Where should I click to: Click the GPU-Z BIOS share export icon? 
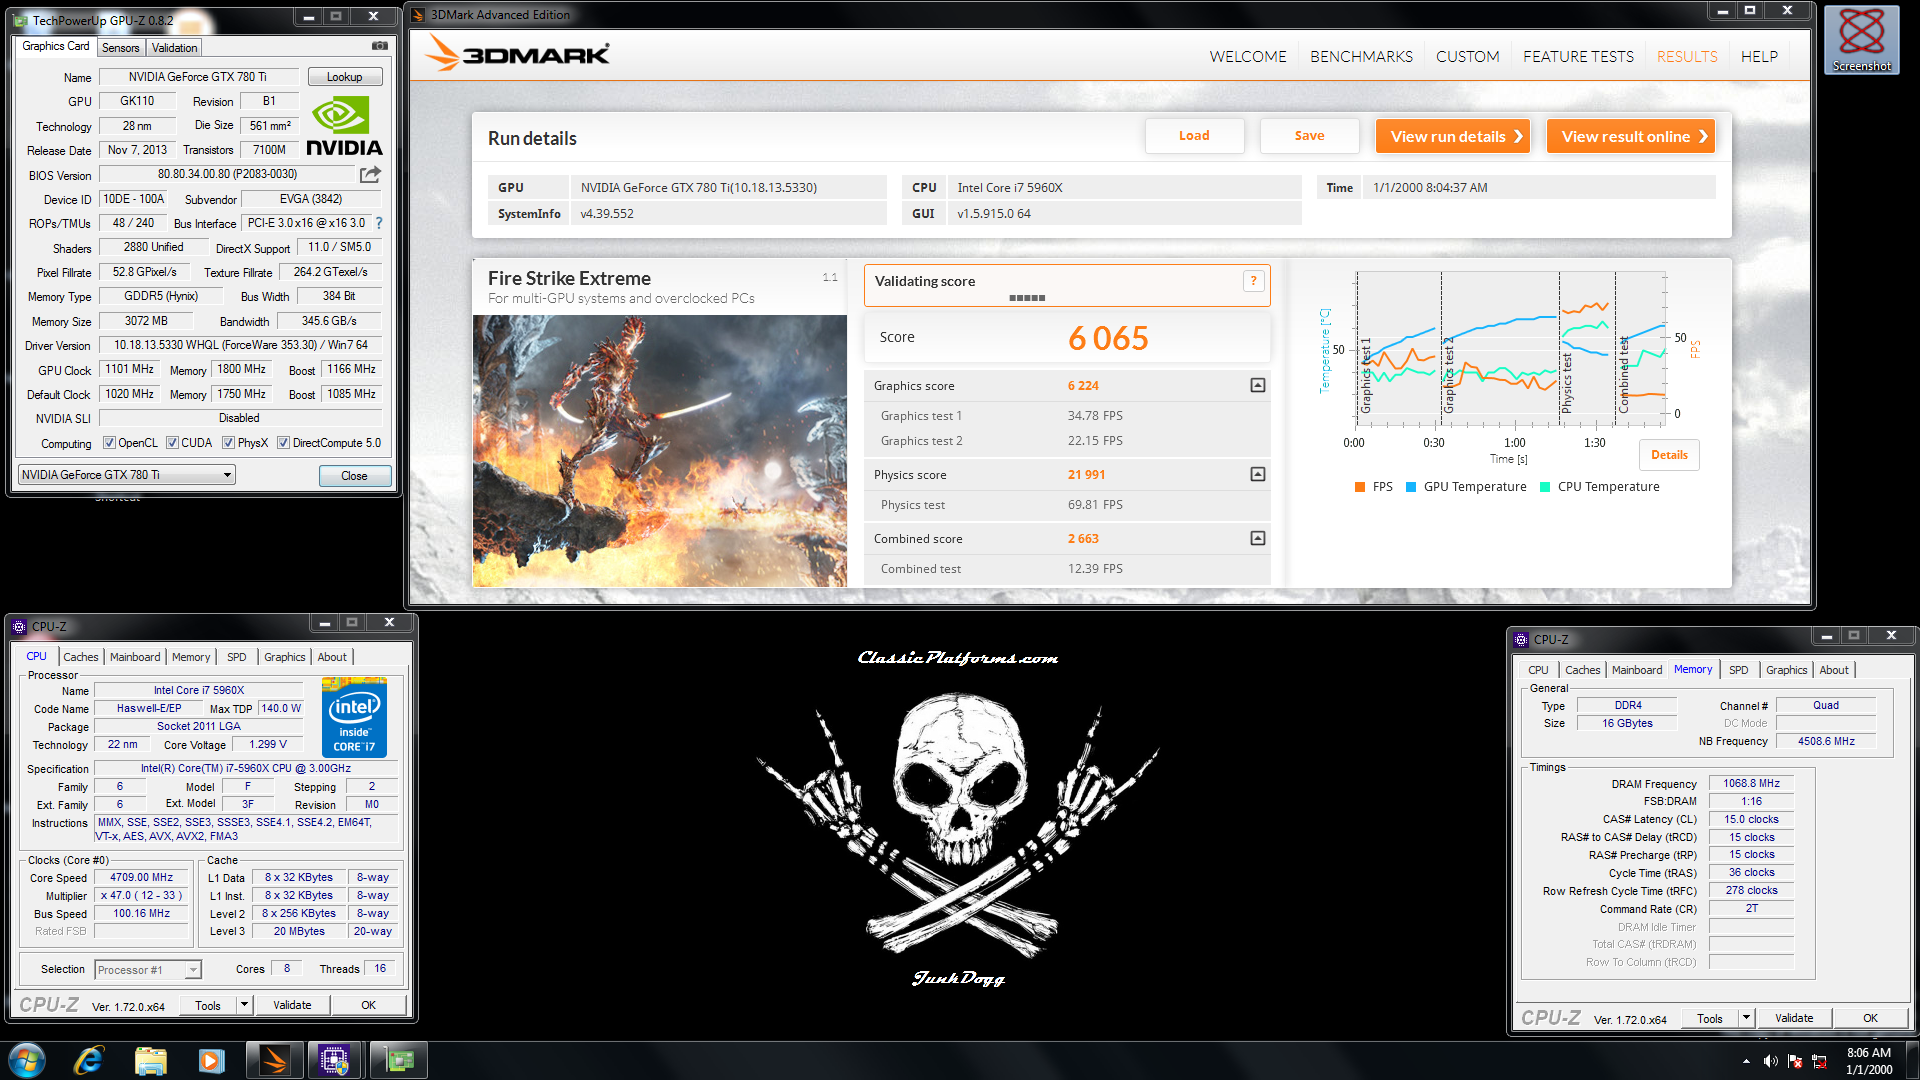click(370, 174)
